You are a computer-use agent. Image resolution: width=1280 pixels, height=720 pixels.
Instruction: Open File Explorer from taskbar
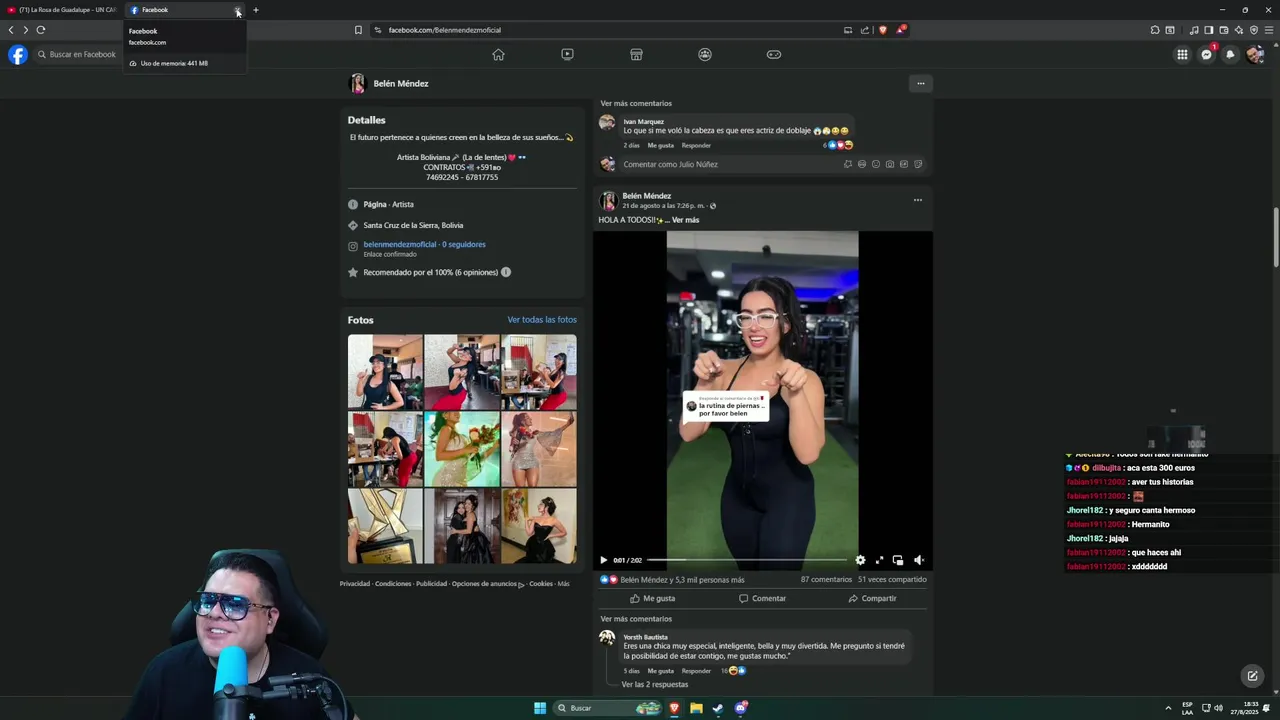pos(696,708)
